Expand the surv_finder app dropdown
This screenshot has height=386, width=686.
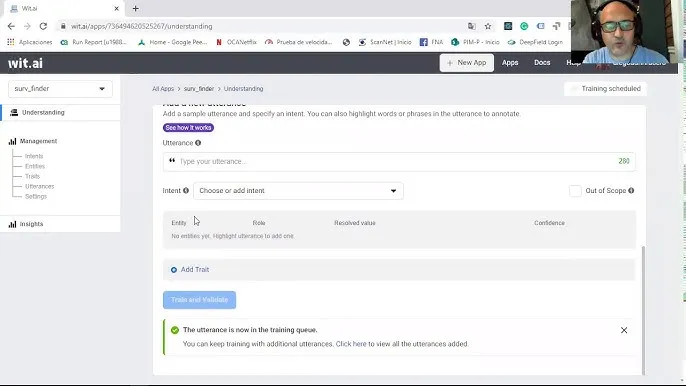pos(60,88)
